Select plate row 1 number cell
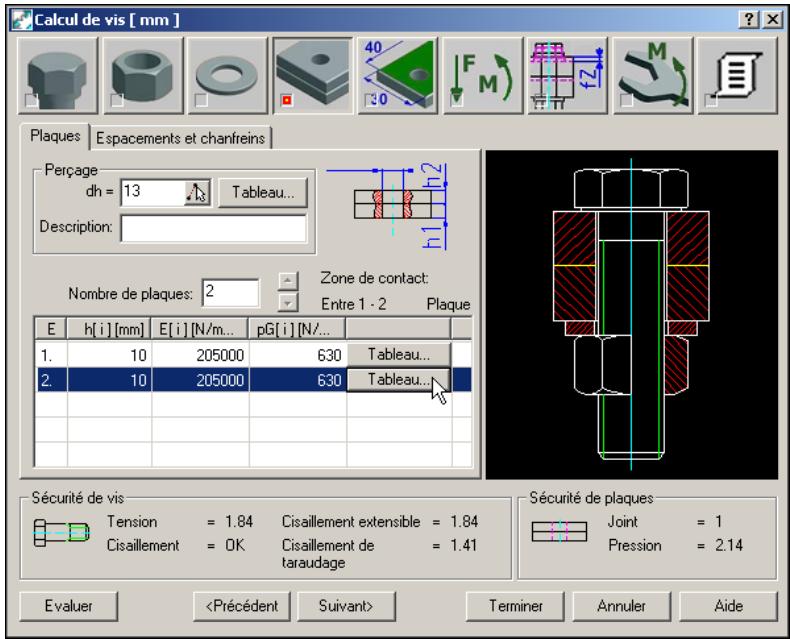790x639 pixels. pos(51,355)
